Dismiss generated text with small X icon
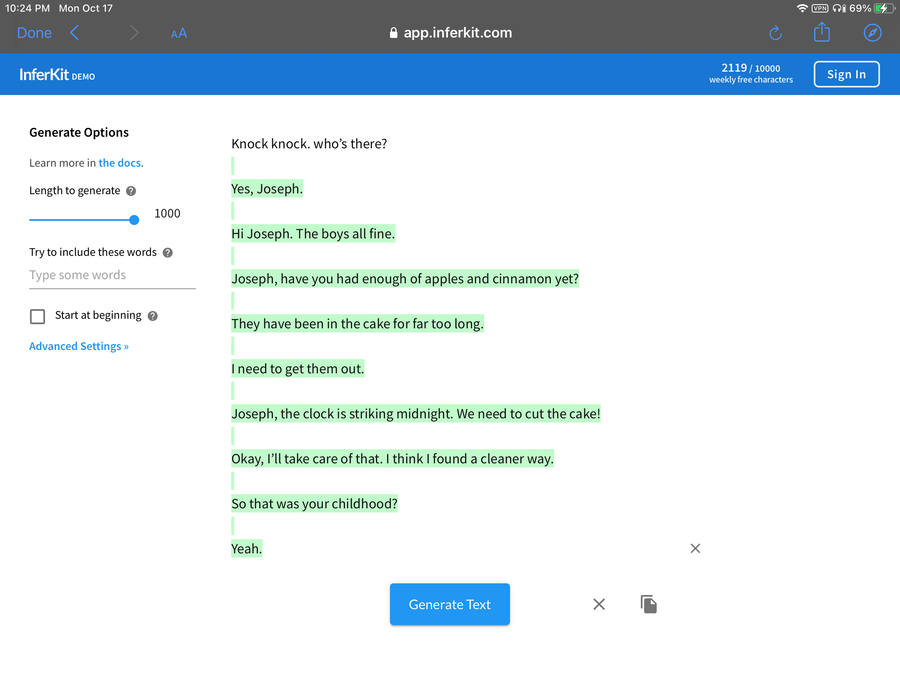The width and height of the screenshot is (900, 675). 695,548
